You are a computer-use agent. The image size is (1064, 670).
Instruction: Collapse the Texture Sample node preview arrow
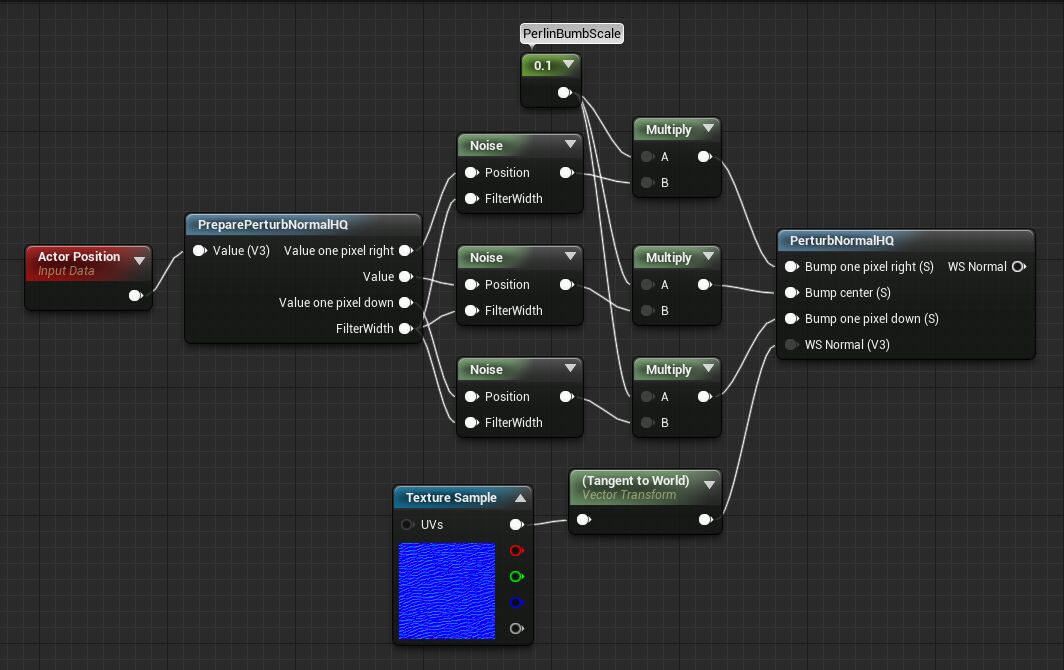coord(520,498)
